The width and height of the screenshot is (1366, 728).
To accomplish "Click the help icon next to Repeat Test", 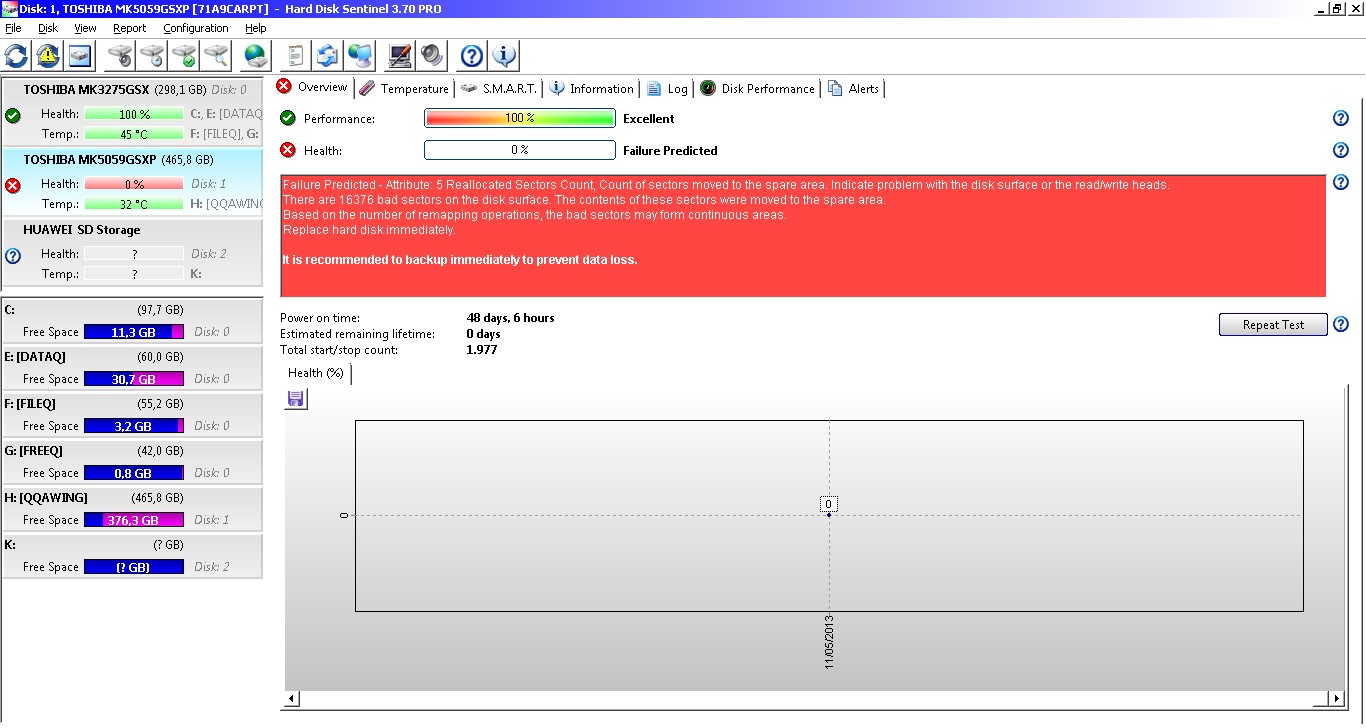I will [1341, 325].
